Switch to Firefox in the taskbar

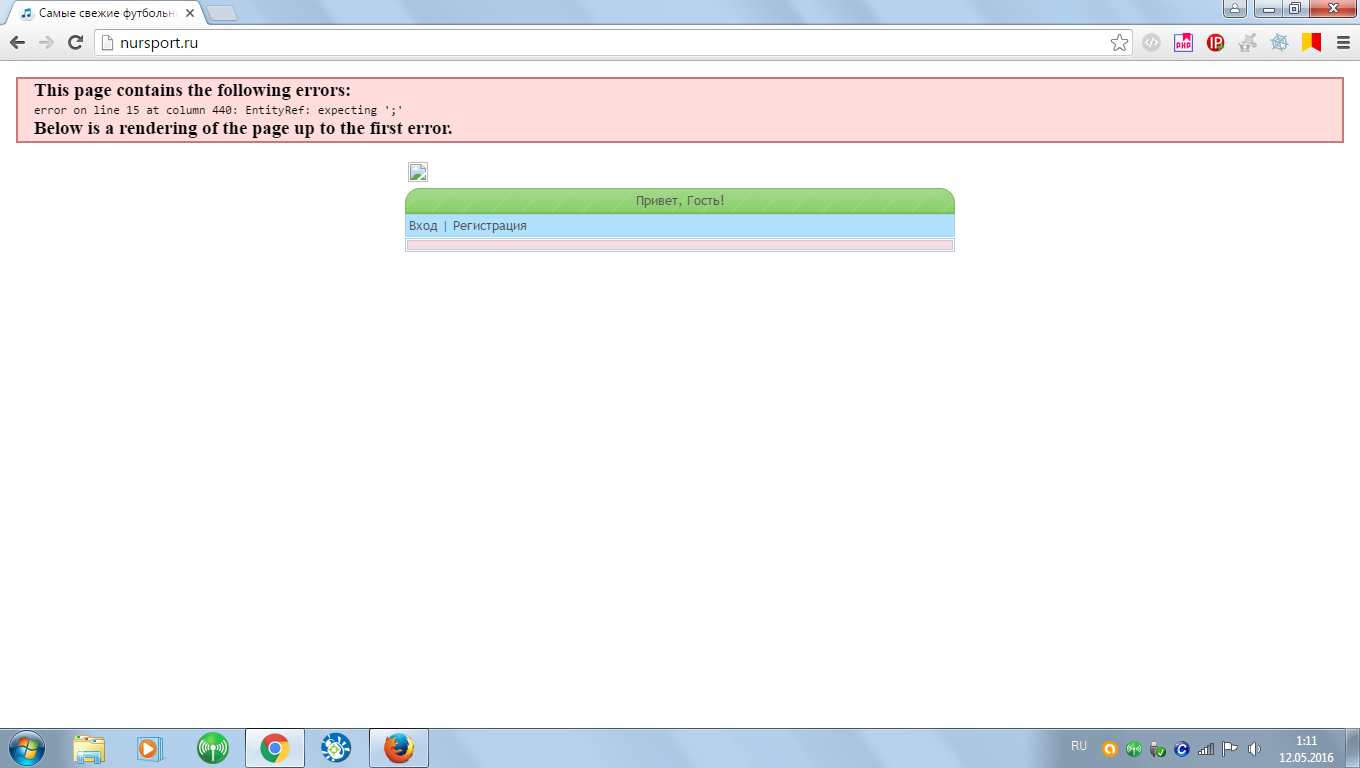tap(399, 748)
